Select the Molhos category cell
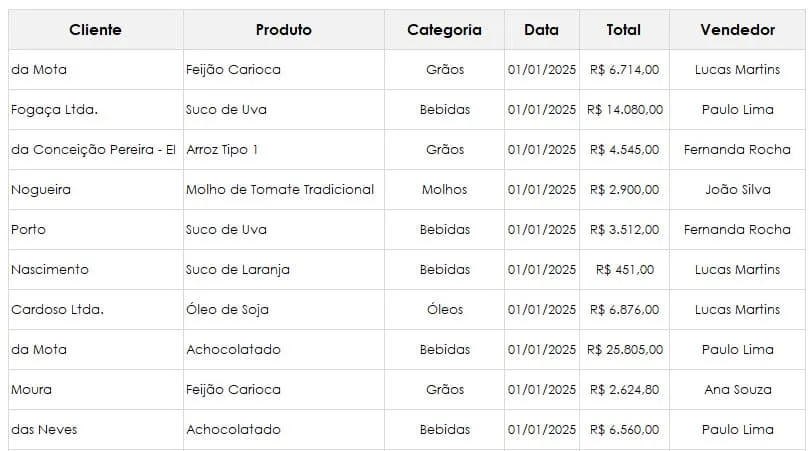The image size is (809, 451). tap(444, 189)
